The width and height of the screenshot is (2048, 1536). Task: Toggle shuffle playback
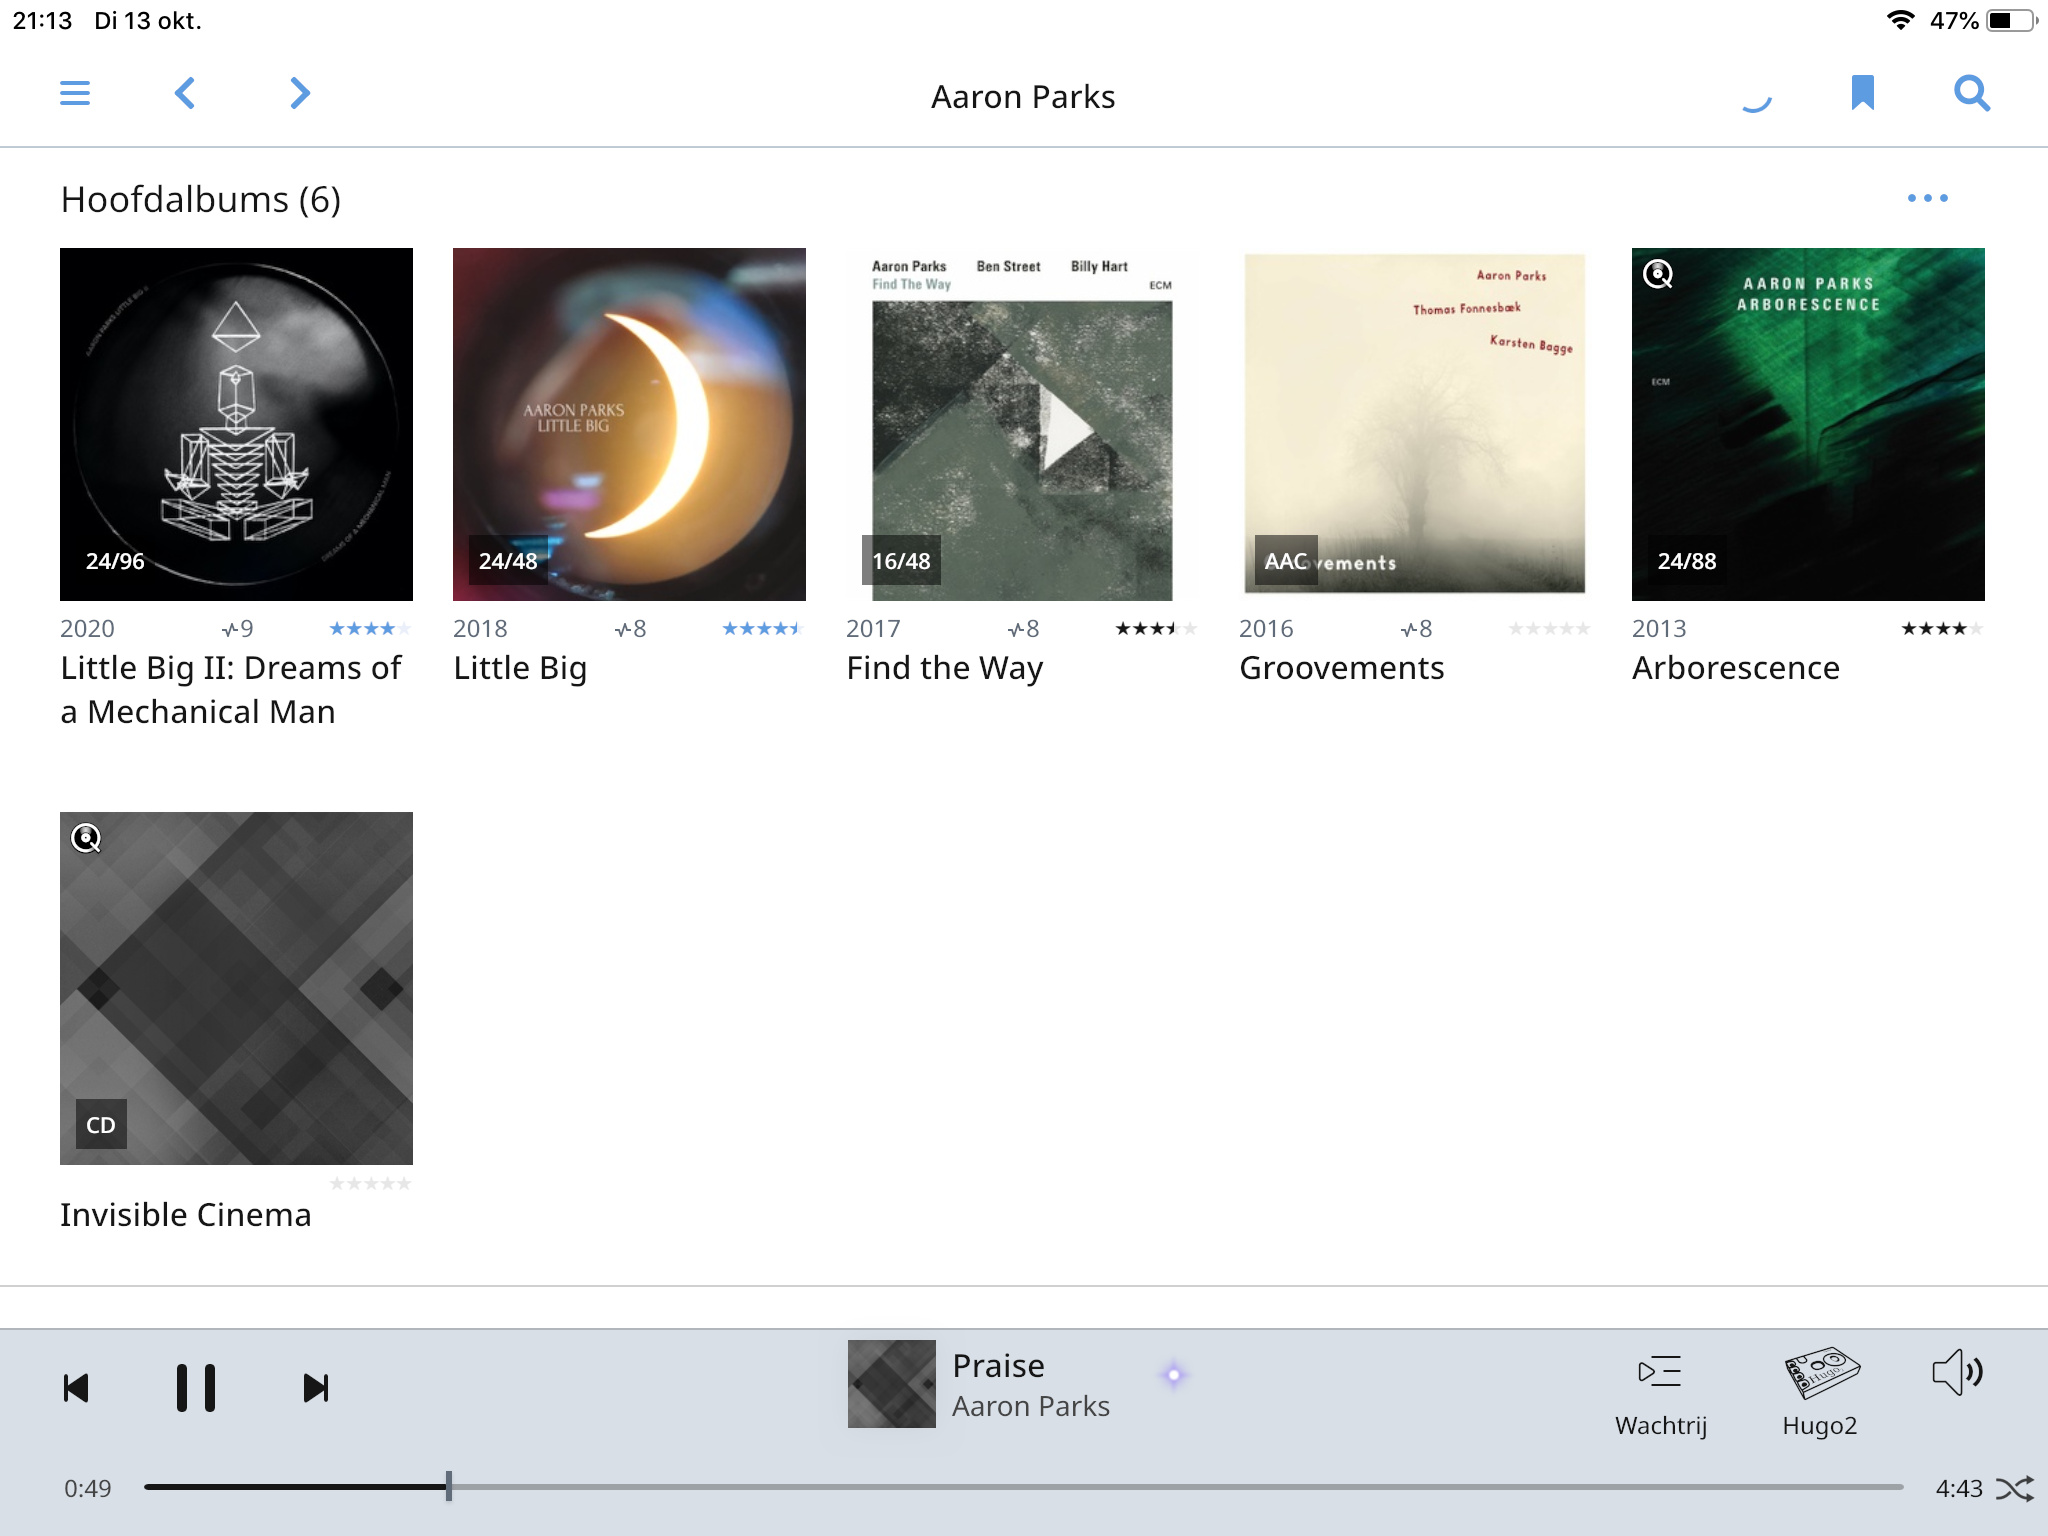(x=2014, y=1489)
